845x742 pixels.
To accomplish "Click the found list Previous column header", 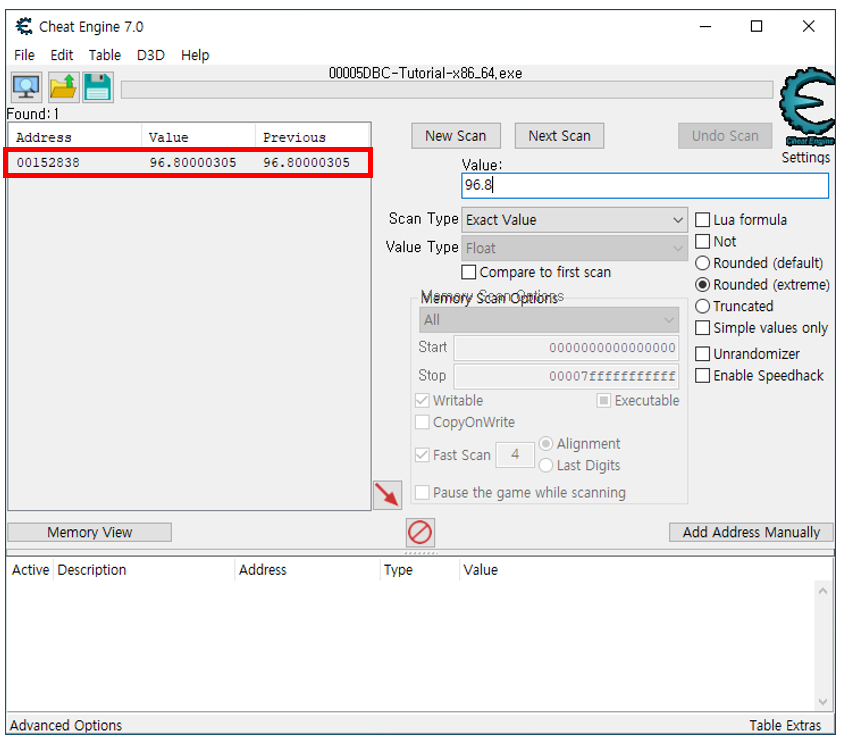I will (313, 137).
